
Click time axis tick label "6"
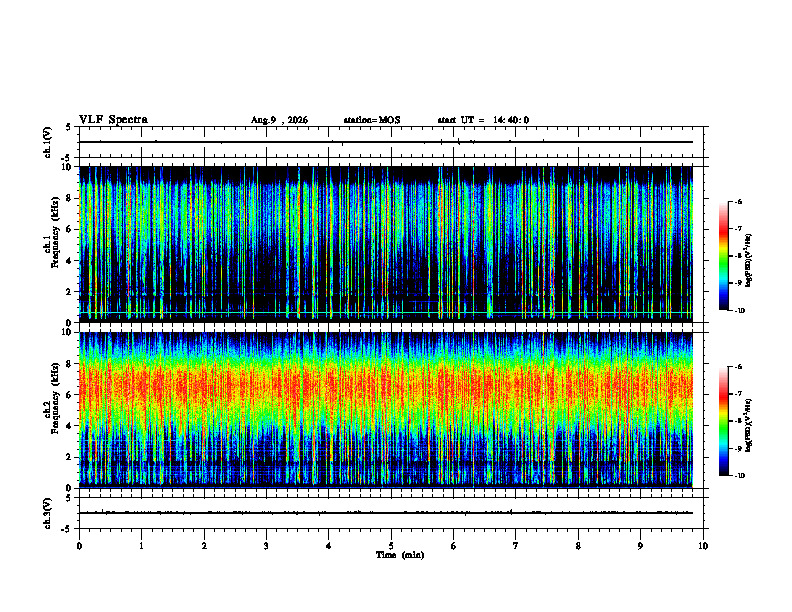click(454, 546)
